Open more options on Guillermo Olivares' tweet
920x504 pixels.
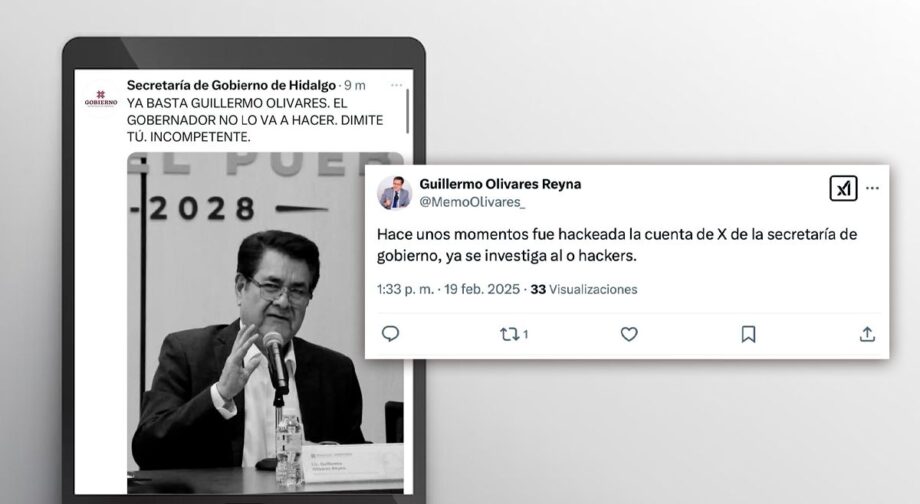(x=872, y=188)
